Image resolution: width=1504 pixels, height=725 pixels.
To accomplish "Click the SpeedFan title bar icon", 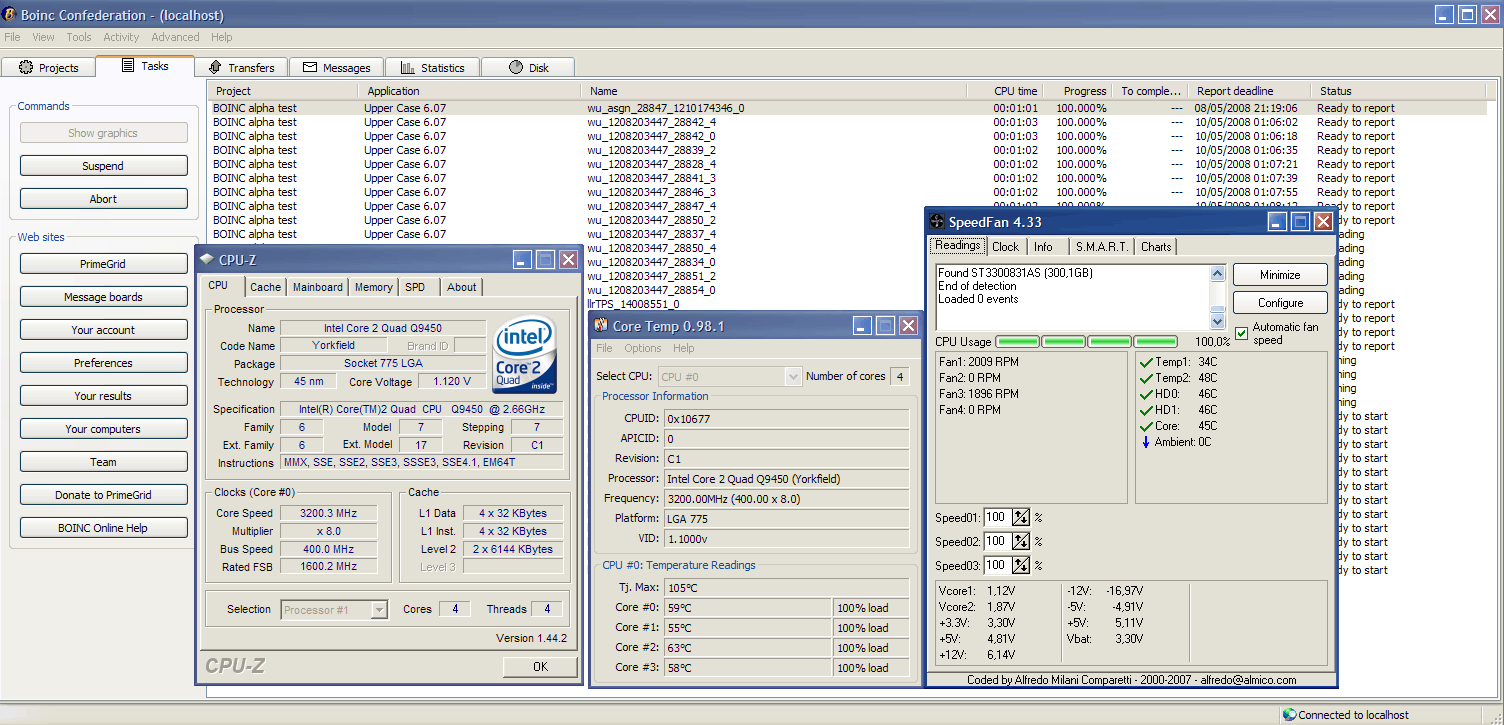I will pyautogui.click(x=937, y=222).
